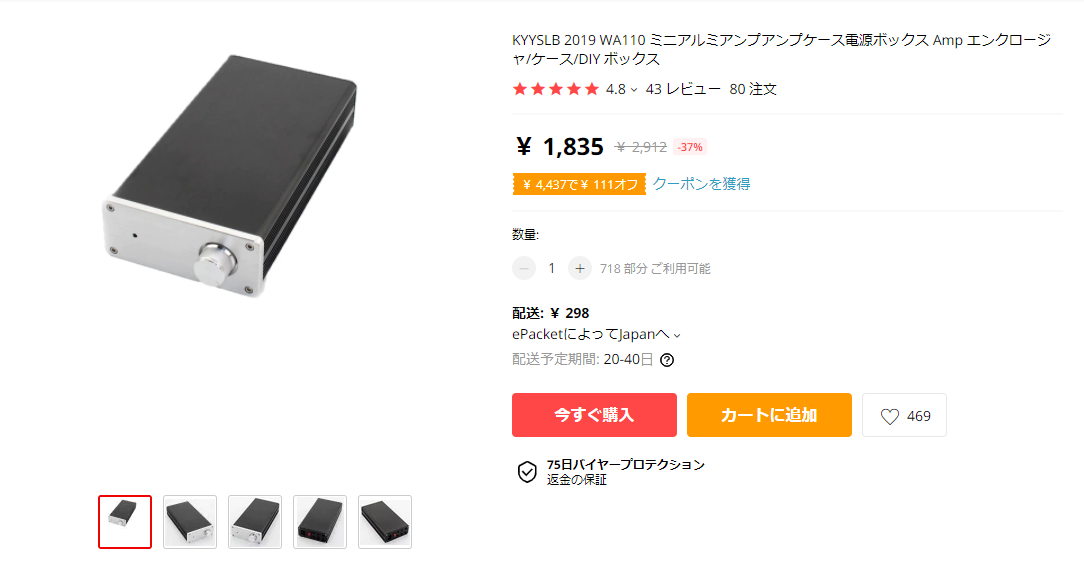Viewport: 1084px width, 584px height.
Task: Decrease quantity with the minus button
Action: coord(524,268)
